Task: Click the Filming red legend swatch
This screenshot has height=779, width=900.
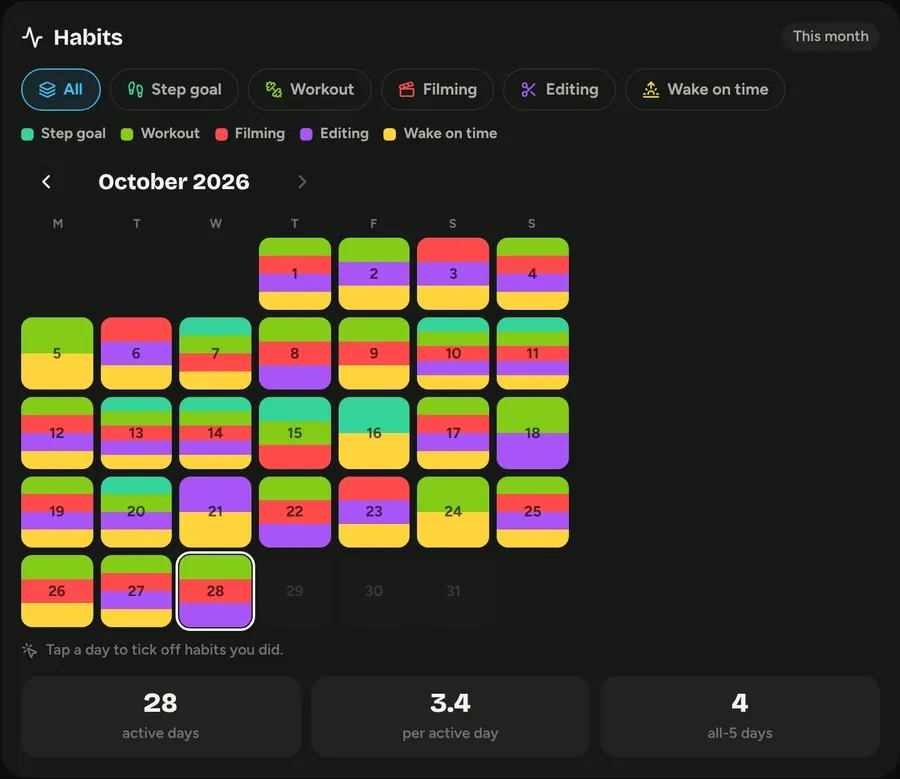Action: pos(222,134)
